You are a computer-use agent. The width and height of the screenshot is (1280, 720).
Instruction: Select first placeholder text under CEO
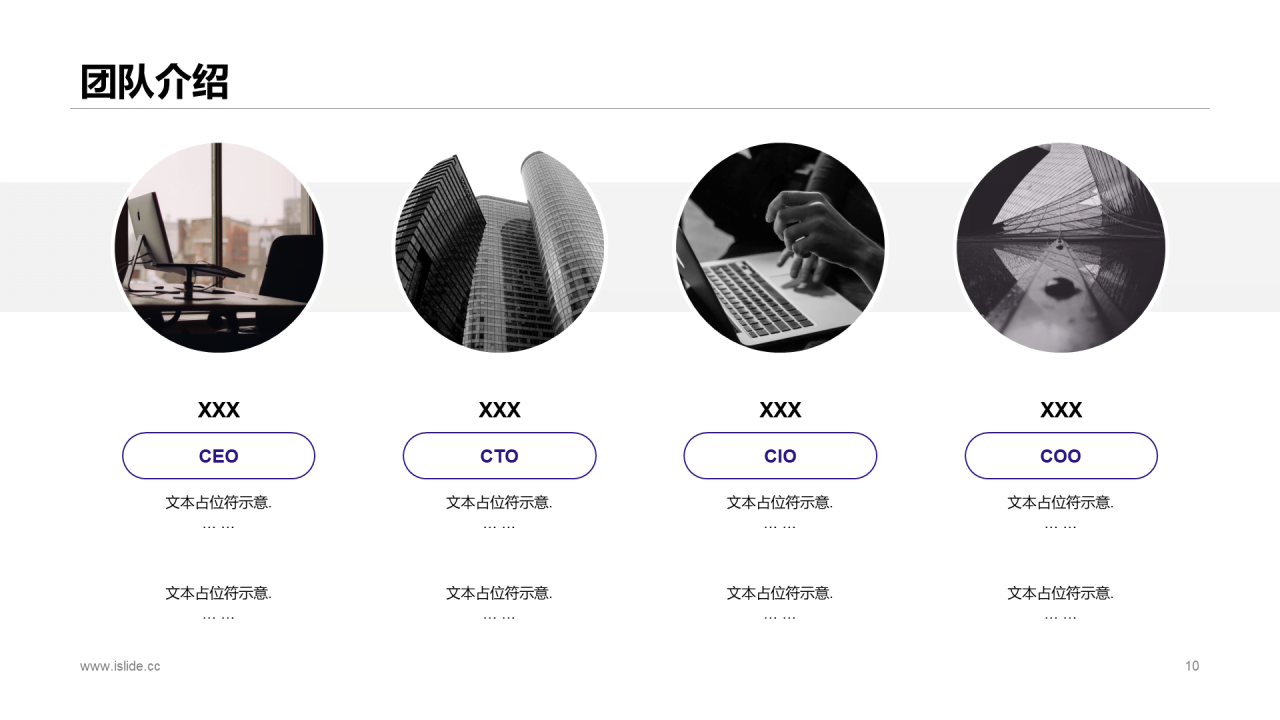(x=218, y=503)
